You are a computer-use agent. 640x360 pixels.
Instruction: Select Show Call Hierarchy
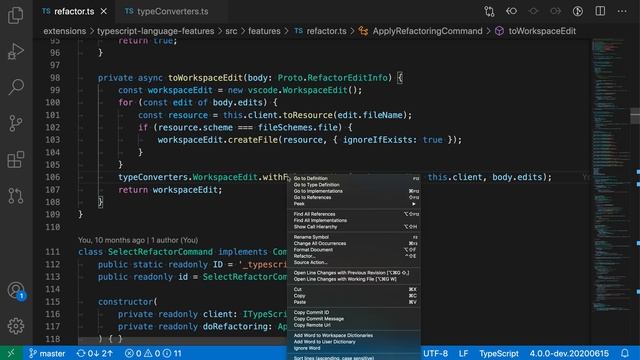(354, 227)
